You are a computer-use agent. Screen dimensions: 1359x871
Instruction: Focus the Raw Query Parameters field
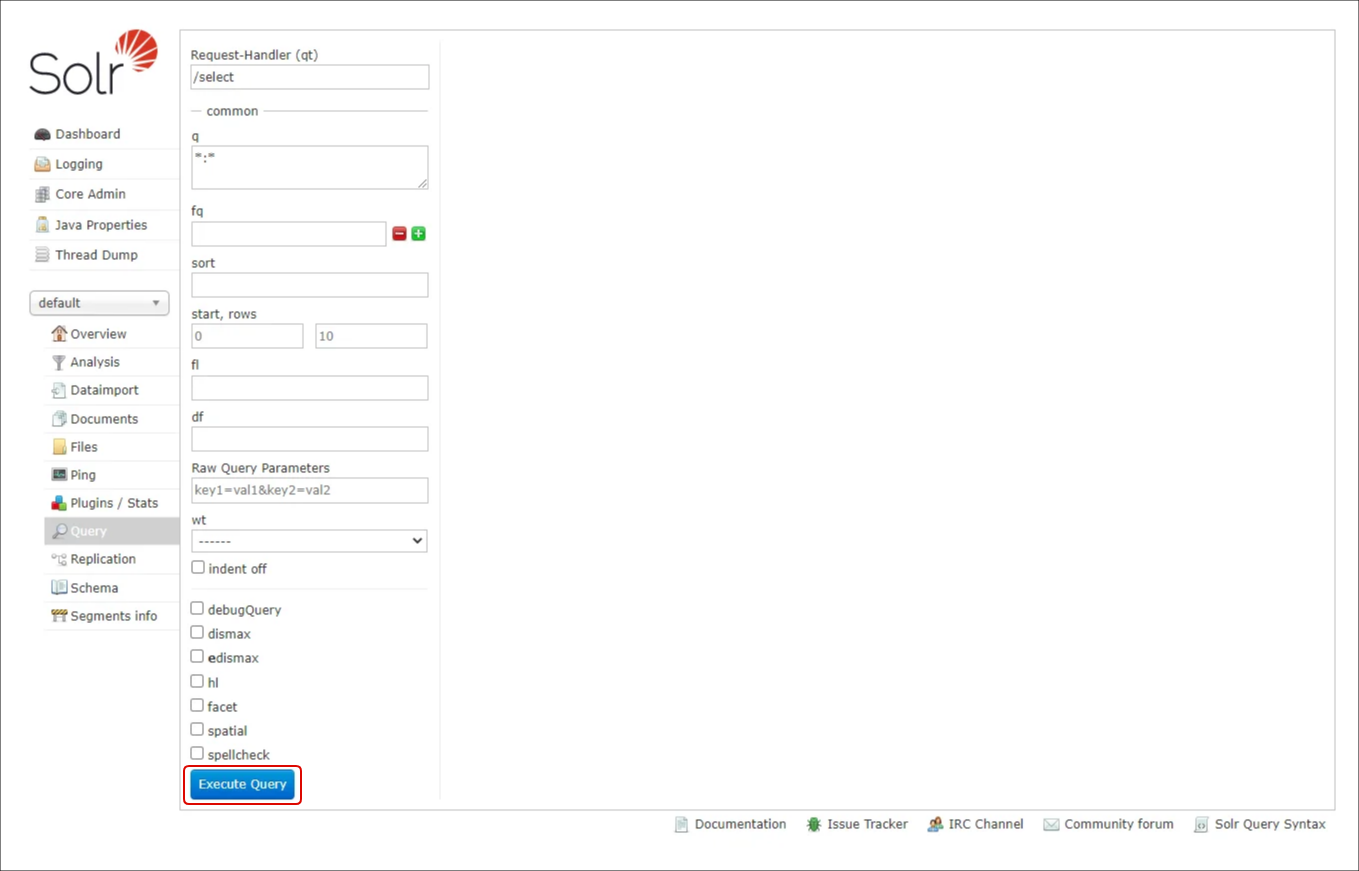click(310, 490)
